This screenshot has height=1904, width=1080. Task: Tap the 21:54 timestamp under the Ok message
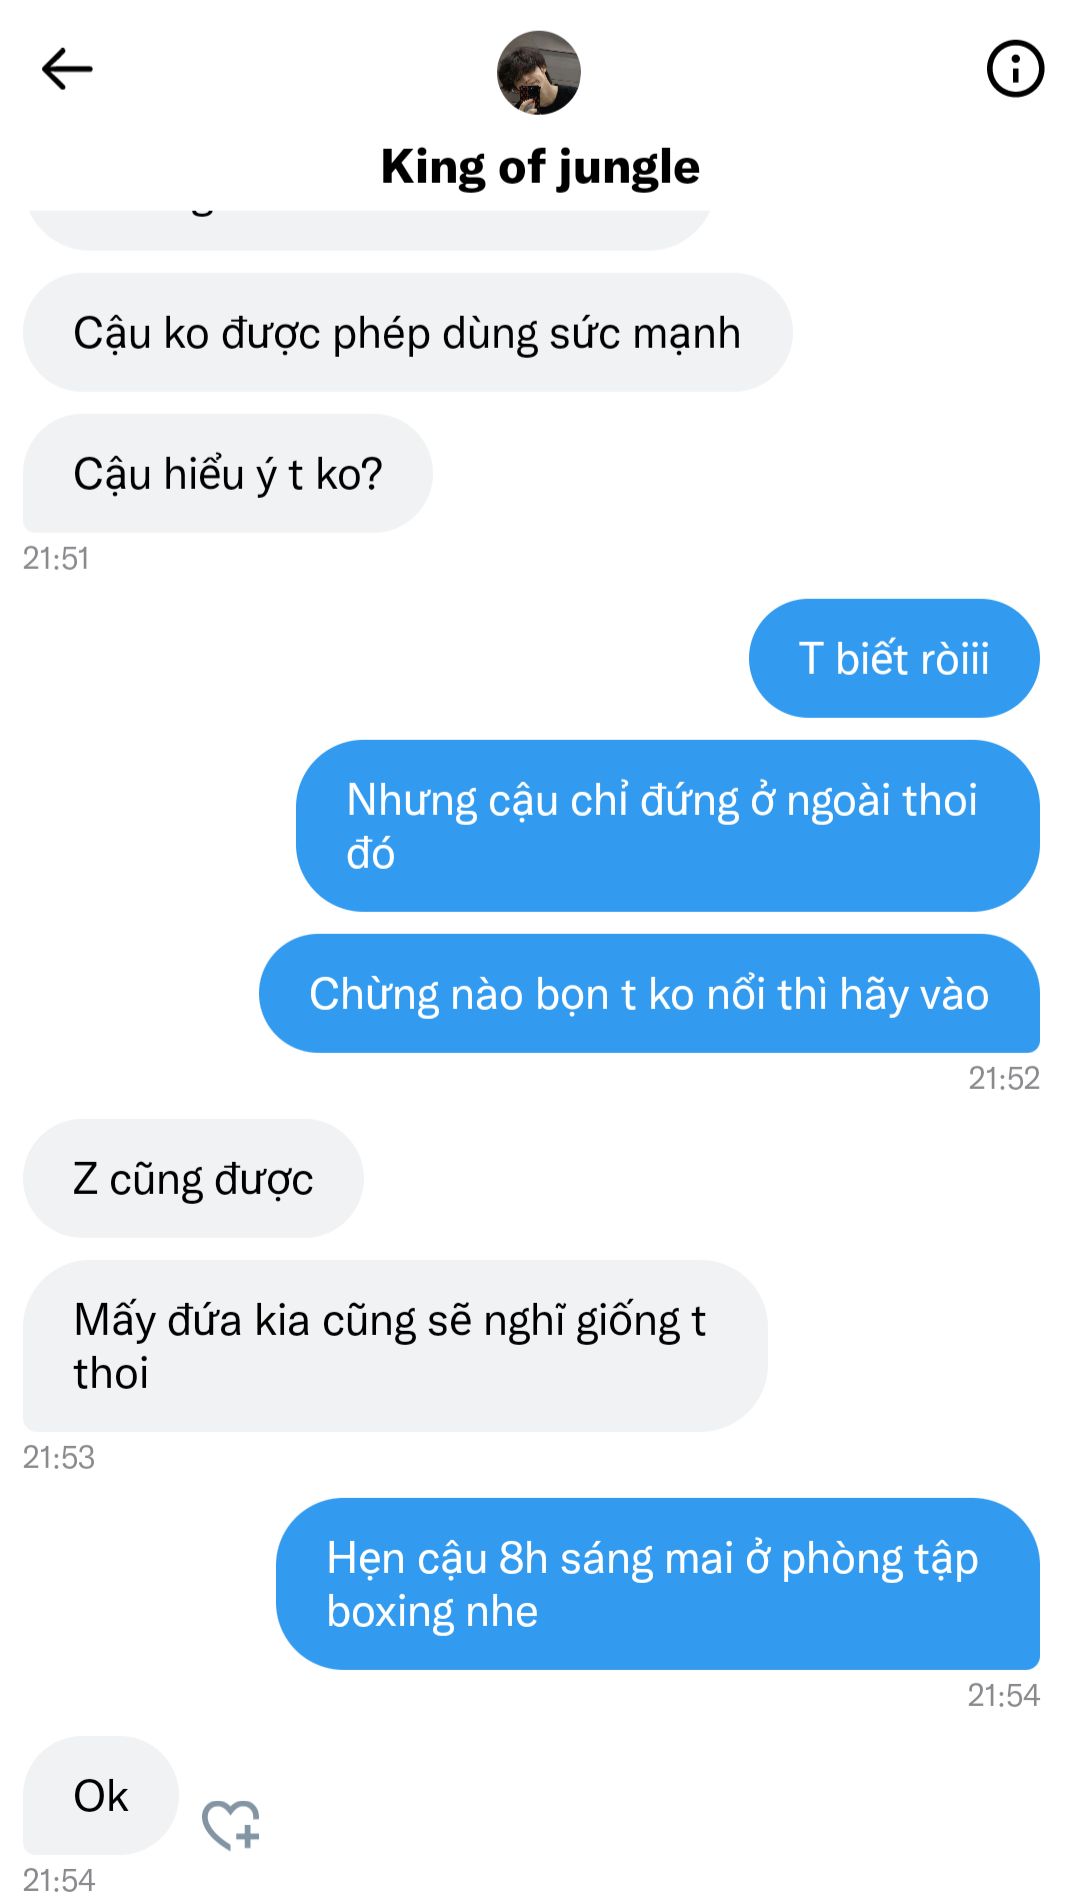58,1880
